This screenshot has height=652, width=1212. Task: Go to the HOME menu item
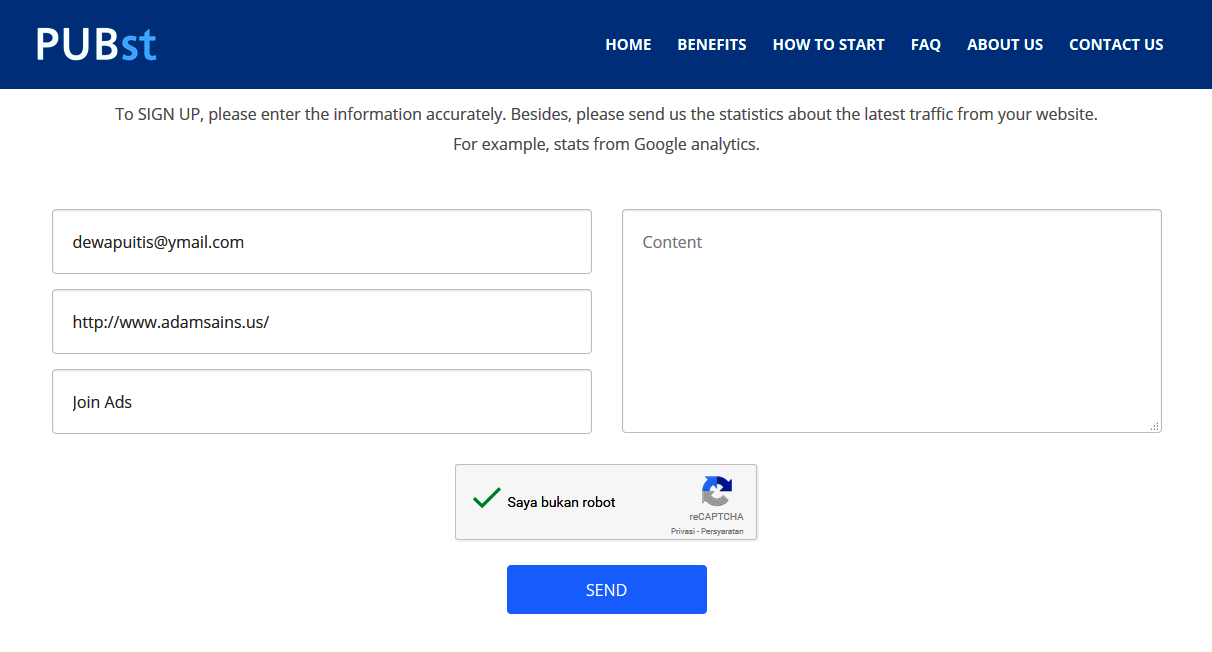coord(628,45)
